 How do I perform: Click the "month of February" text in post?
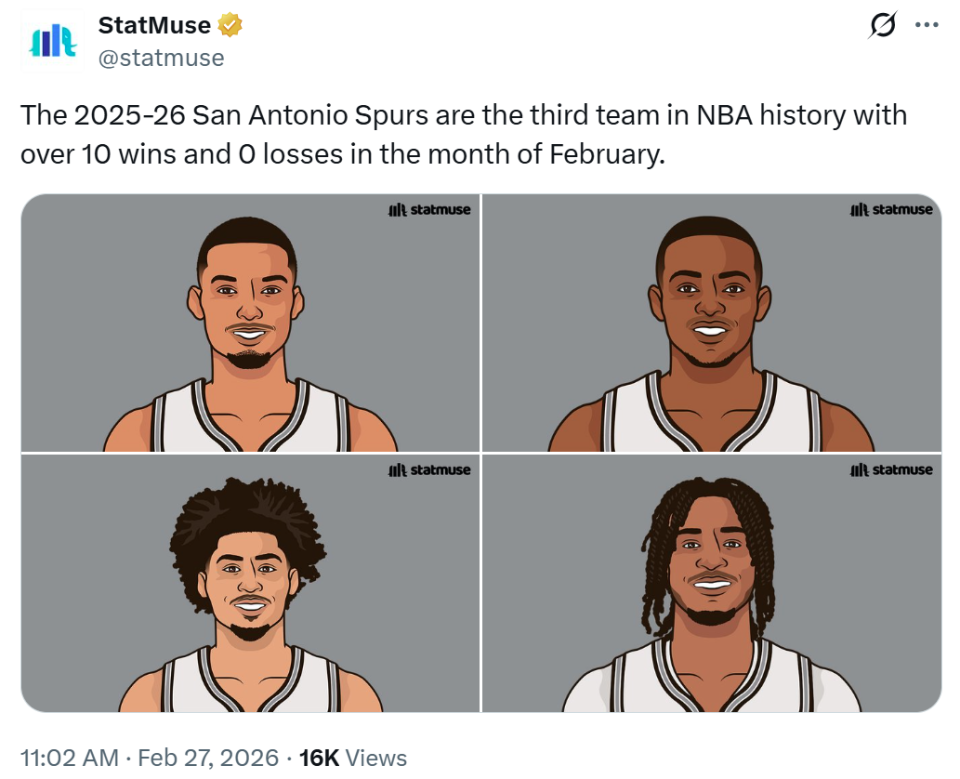pos(563,155)
